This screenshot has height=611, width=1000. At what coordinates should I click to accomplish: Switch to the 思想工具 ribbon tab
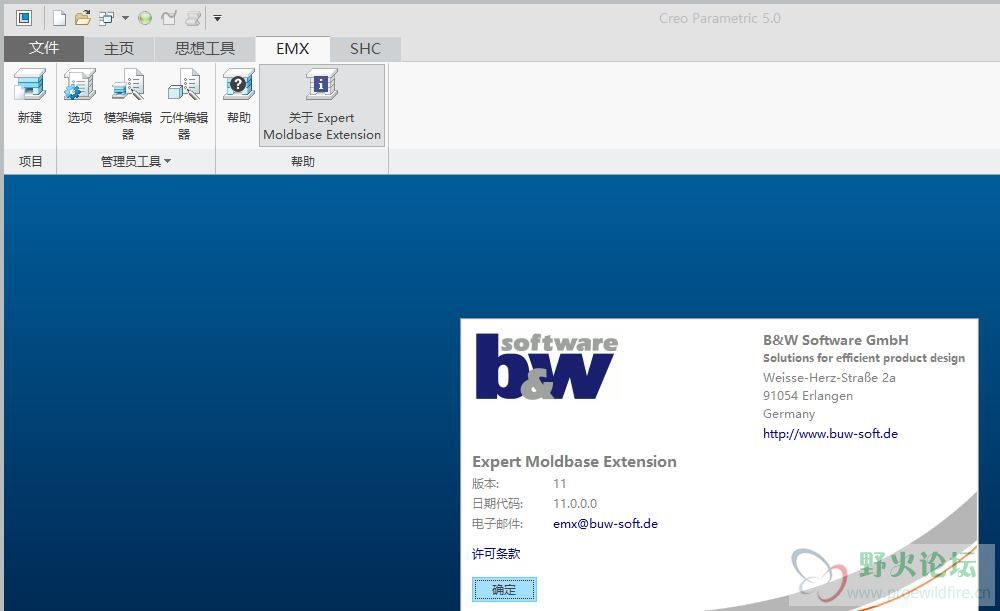coord(205,48)
